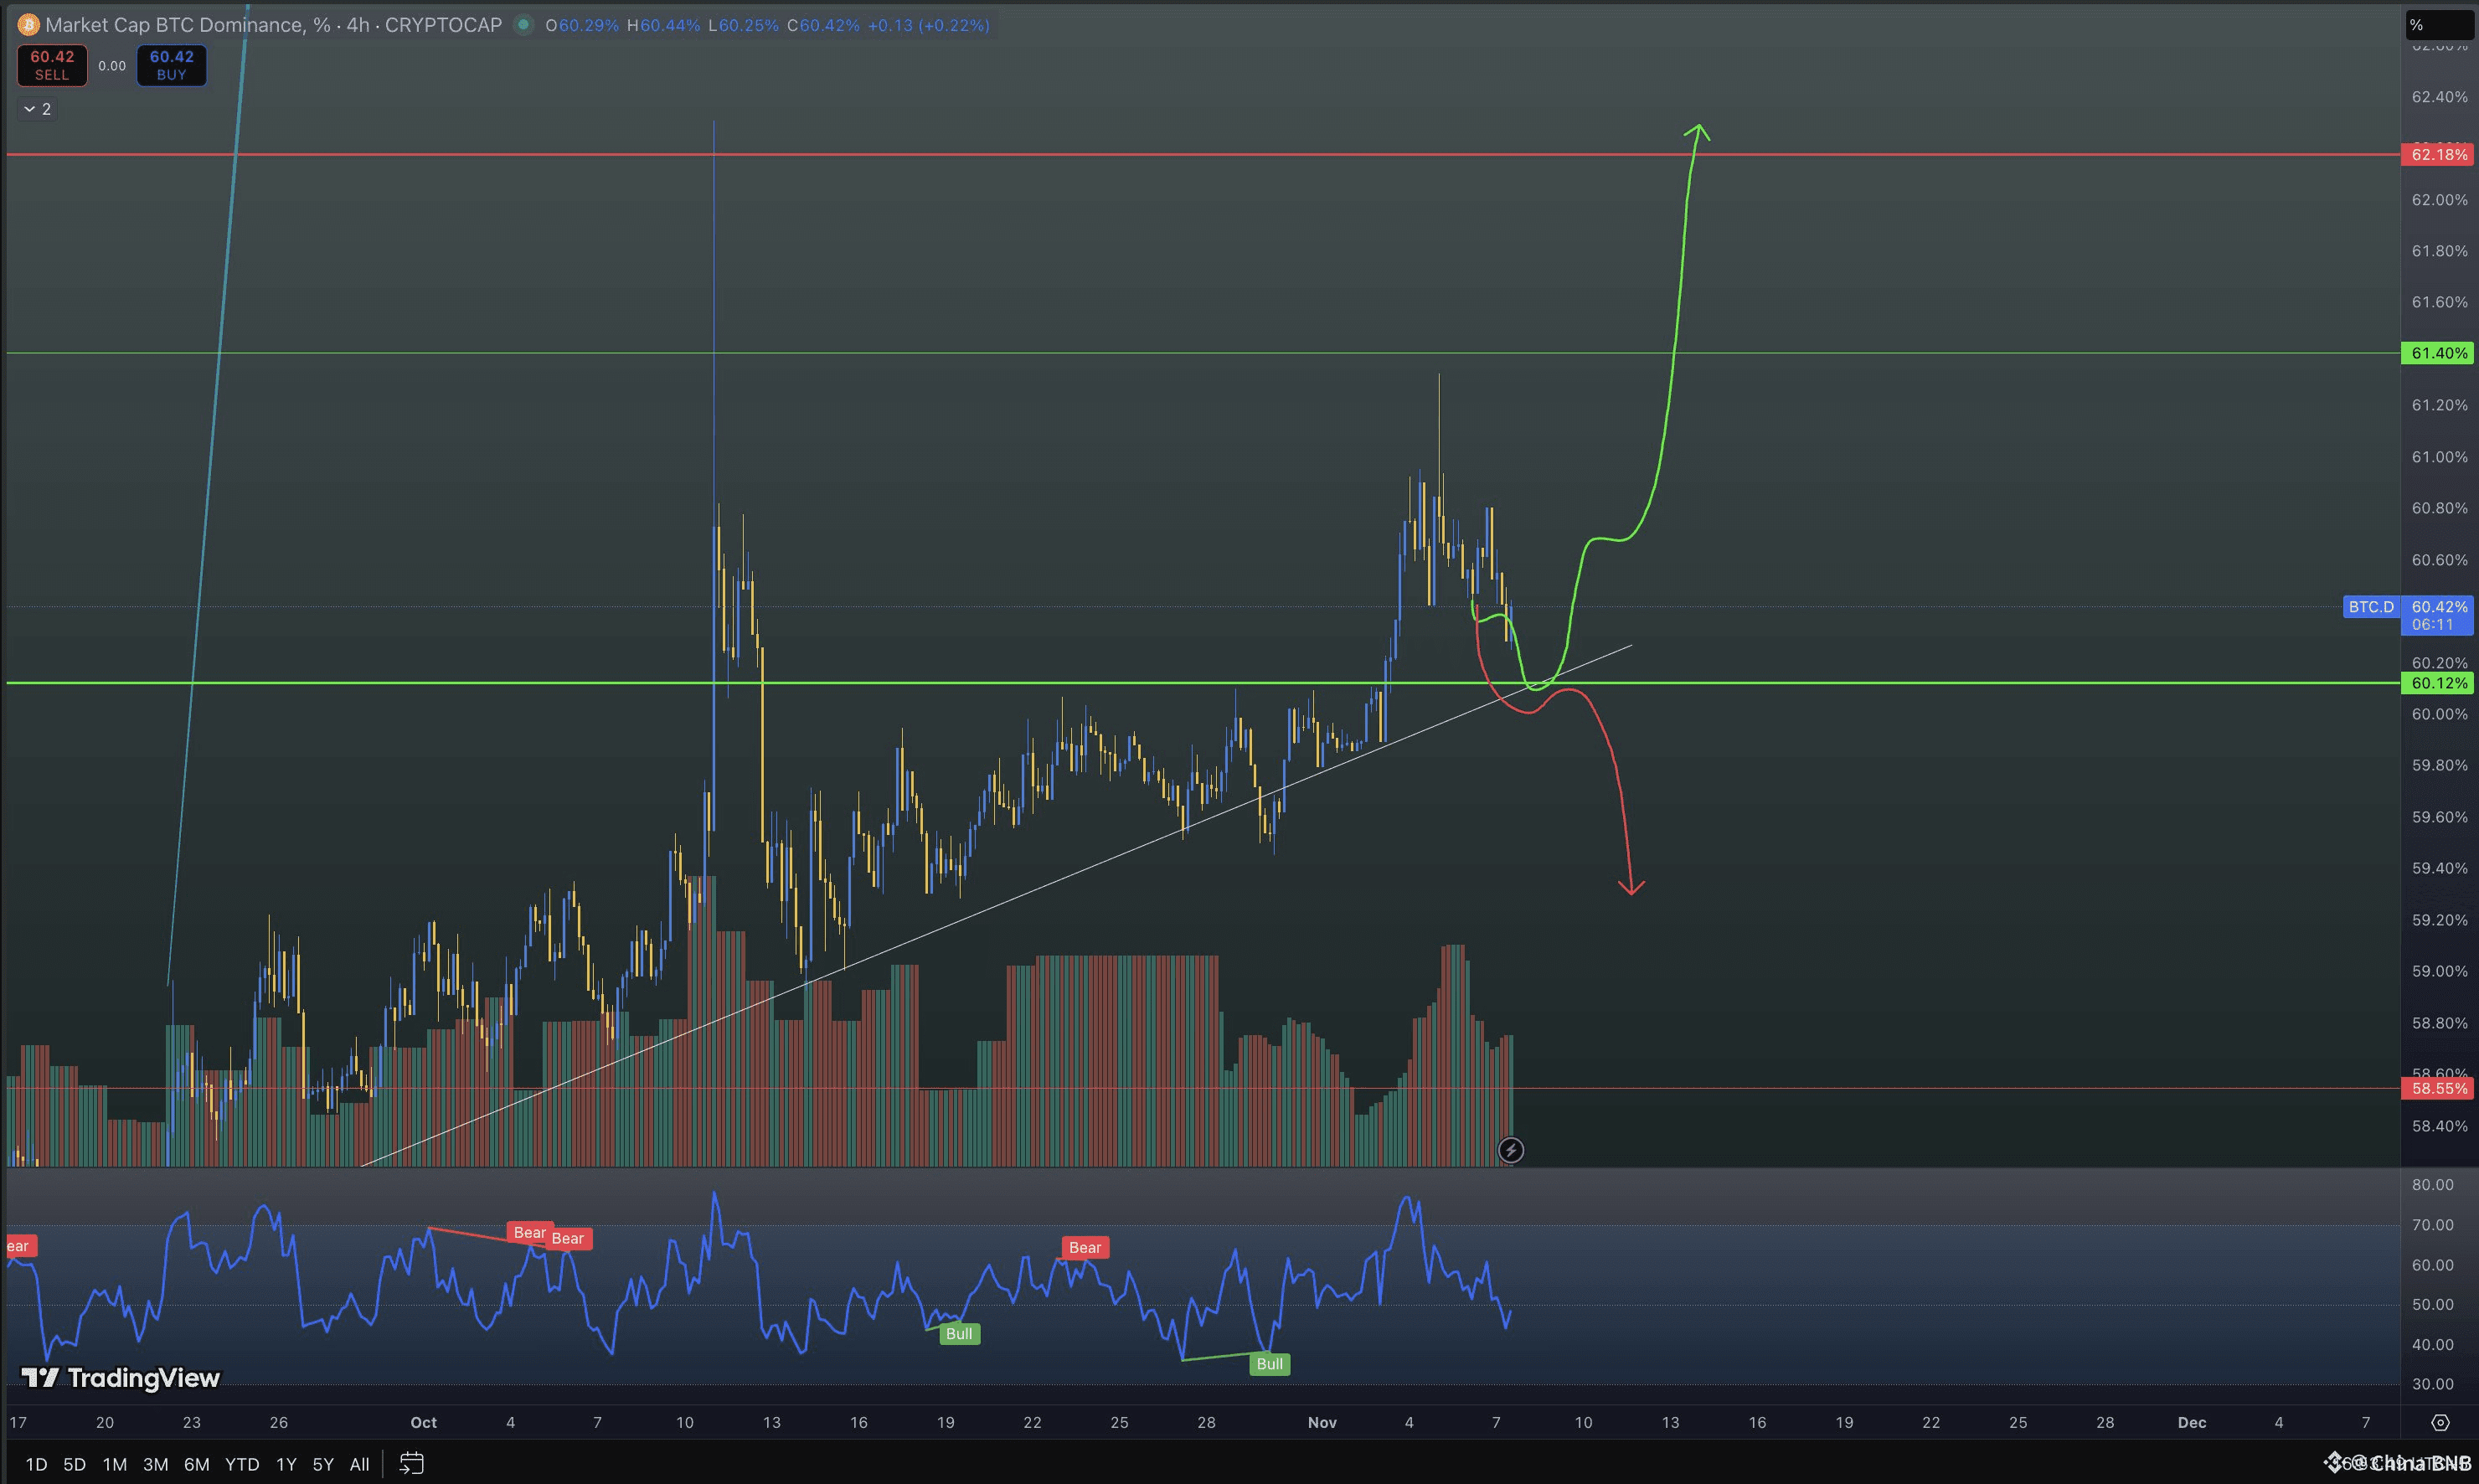This screenshot has height=1484, width=2479.
Task: Select the YTD time range
Action: (242, 1464)
